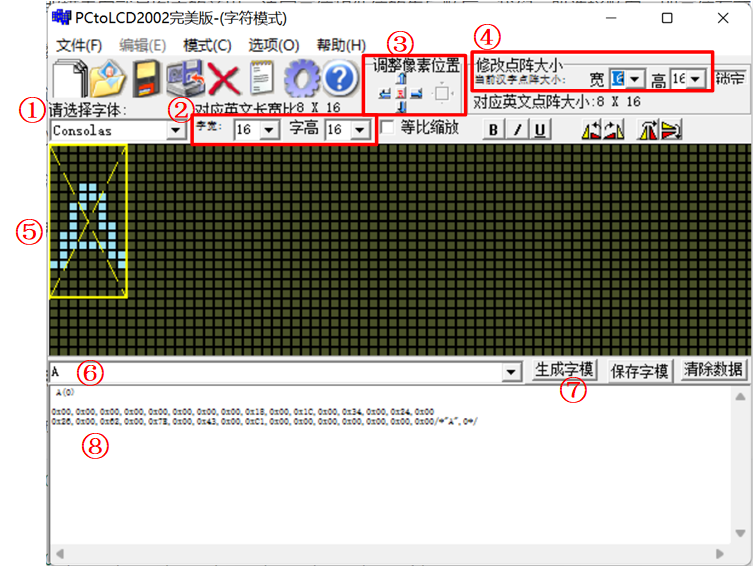
Task: Click the 清除数据 button
Action: coord(714,370)
